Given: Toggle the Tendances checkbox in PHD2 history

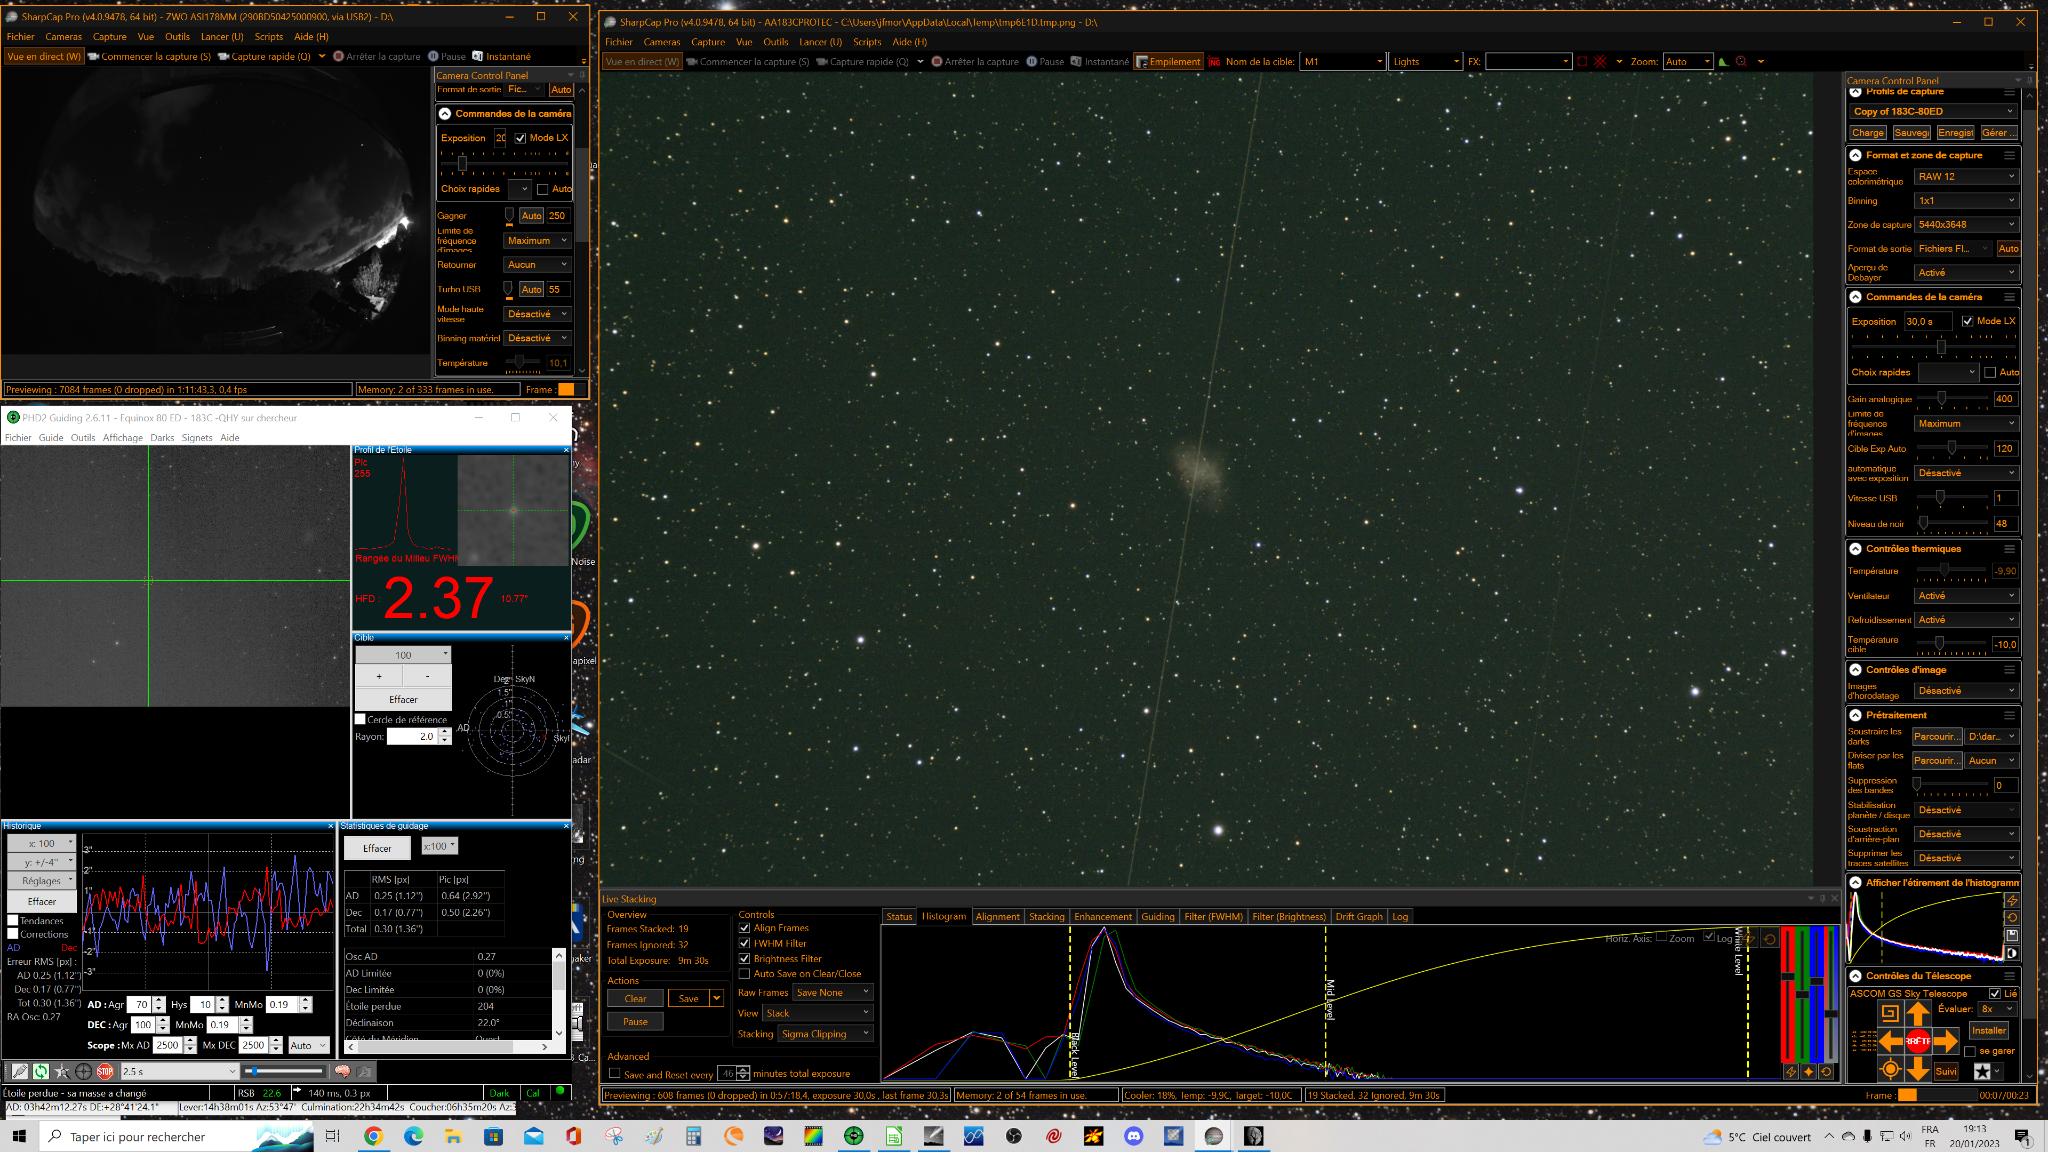Looking at the screenshot, I should (13, 920).
